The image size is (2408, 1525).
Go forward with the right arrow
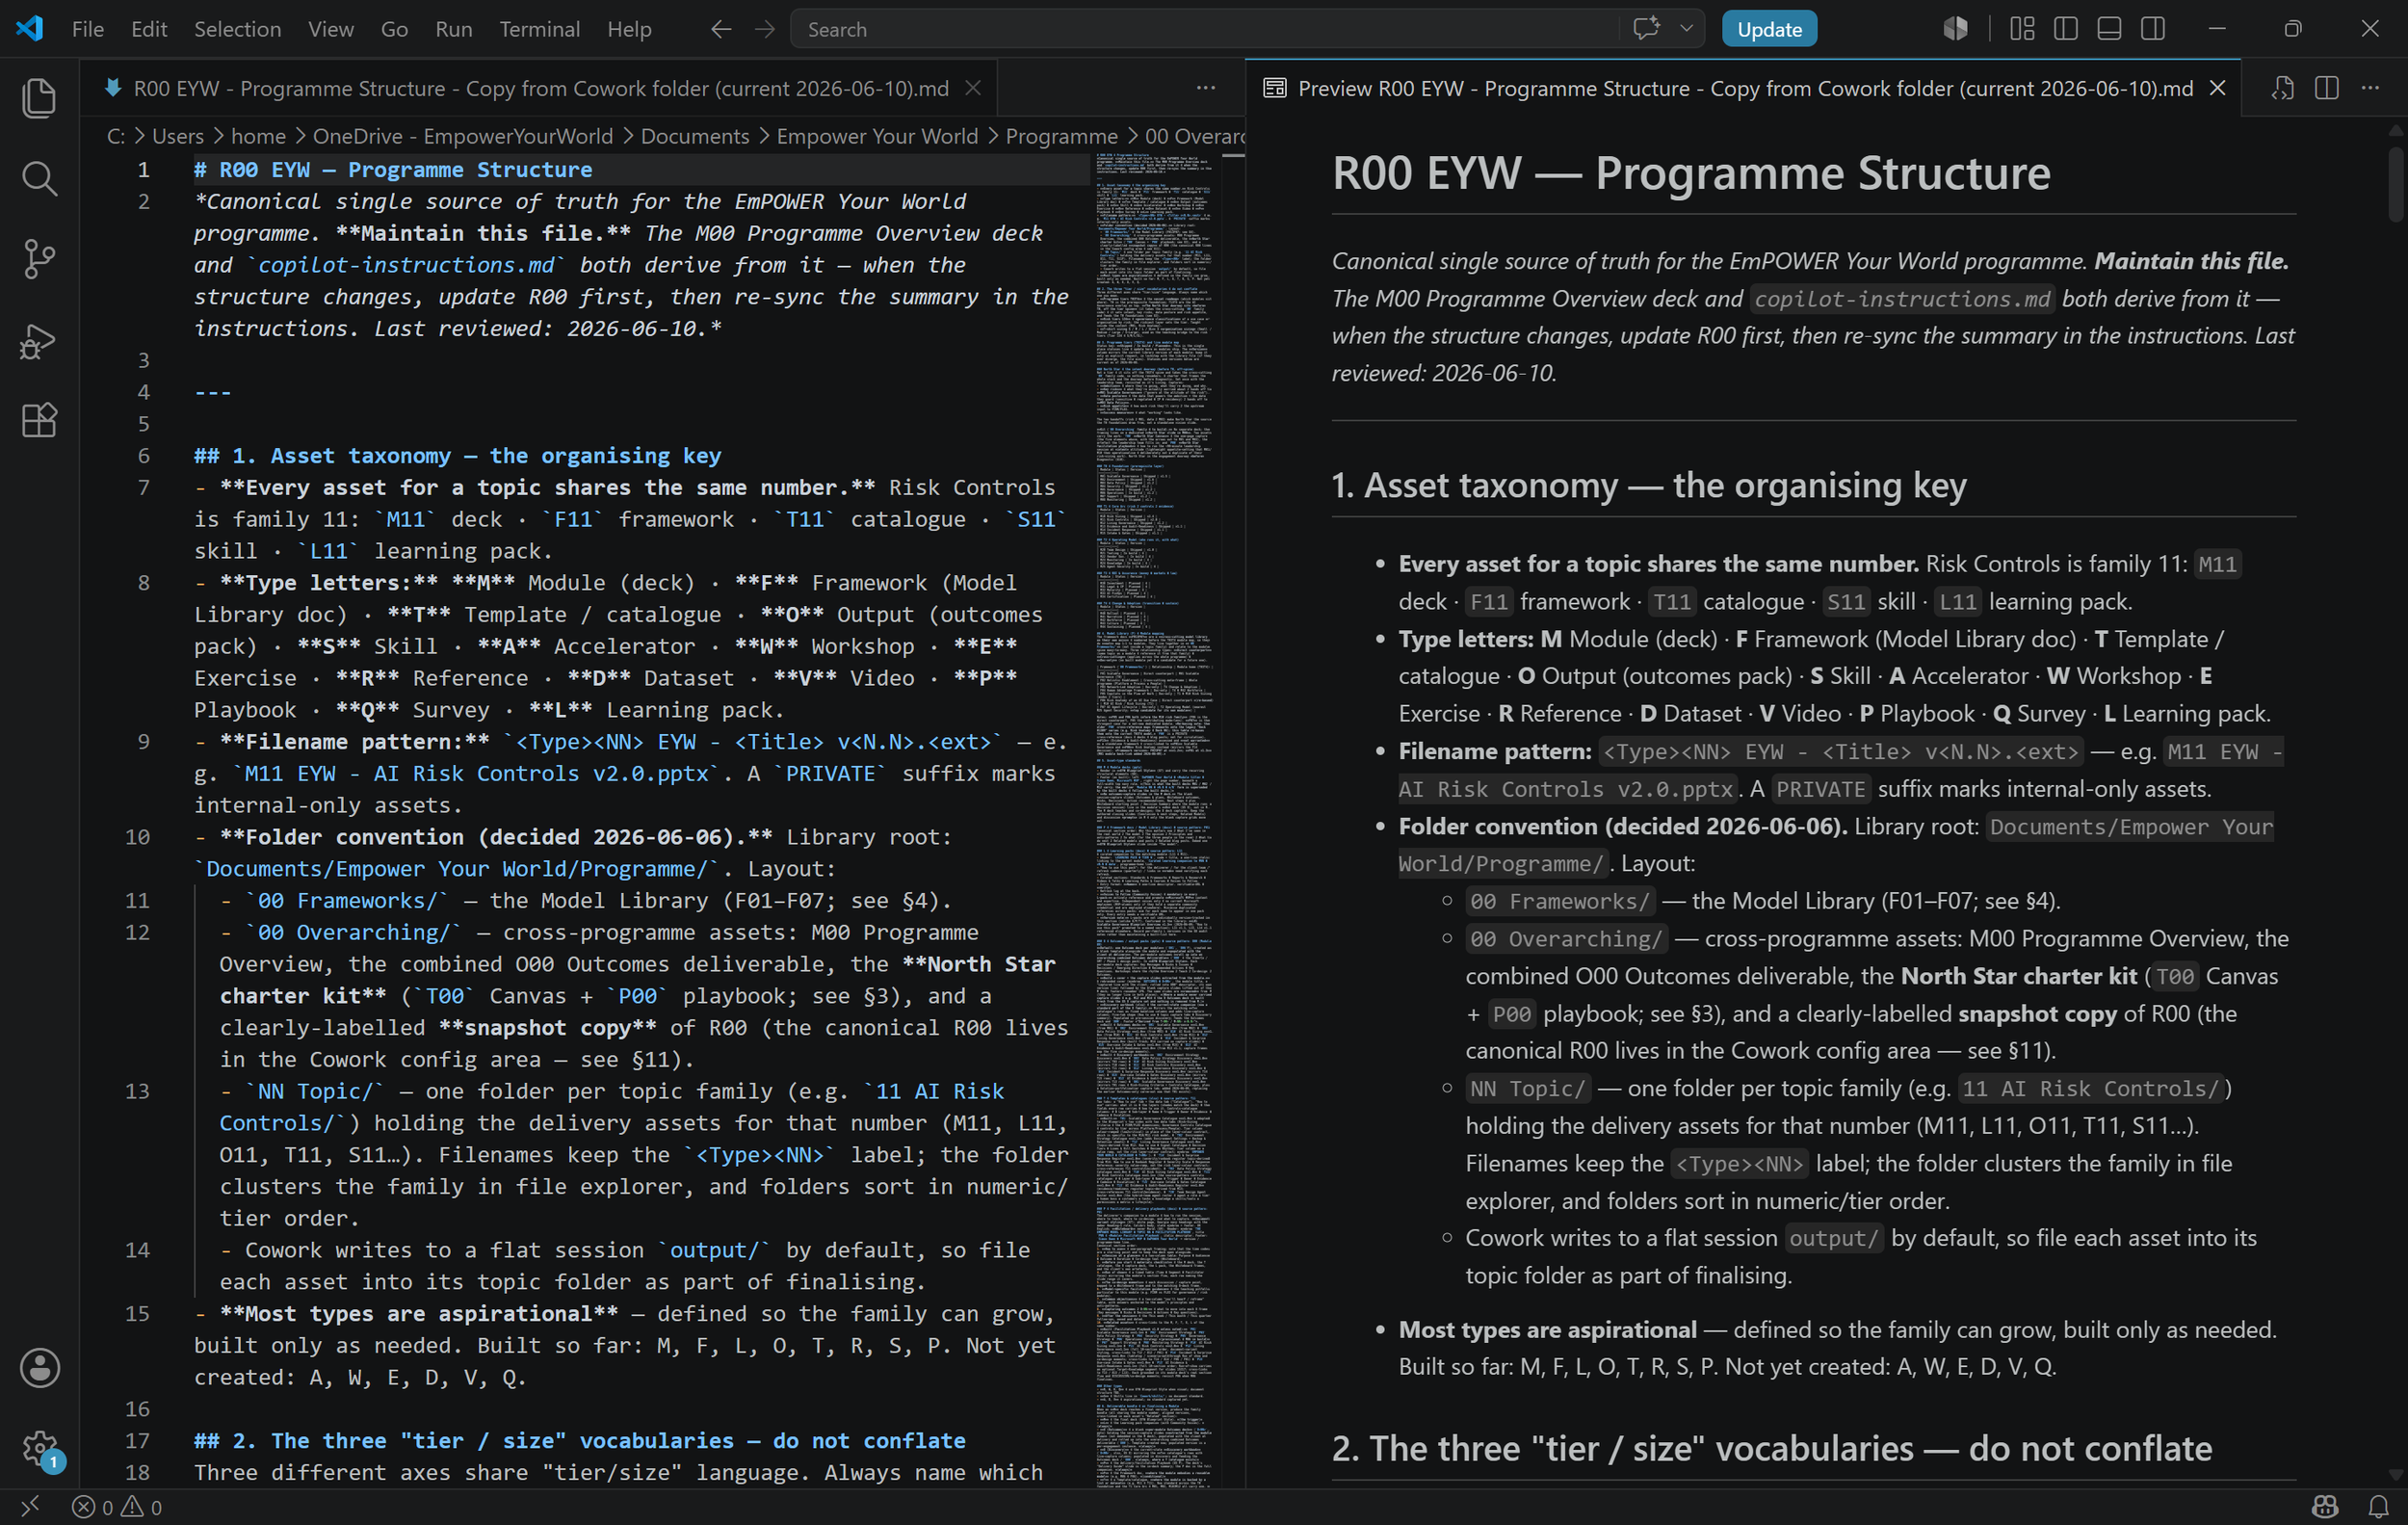pyautogui.click(x=765, y=29)
